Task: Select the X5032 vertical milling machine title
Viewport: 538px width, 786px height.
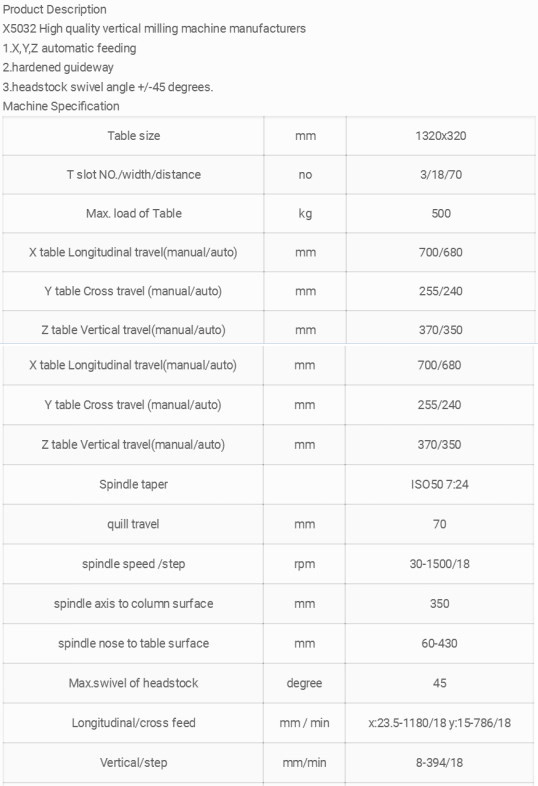Action: [154, 29]
